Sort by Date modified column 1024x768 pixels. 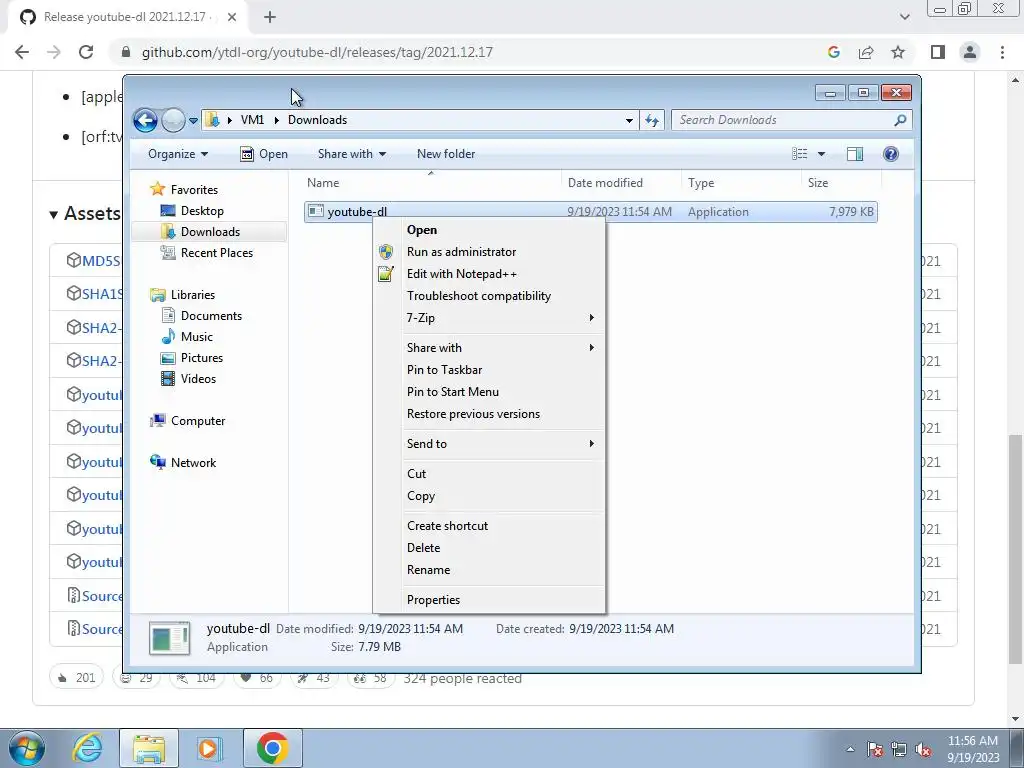[x=621, y=183]
